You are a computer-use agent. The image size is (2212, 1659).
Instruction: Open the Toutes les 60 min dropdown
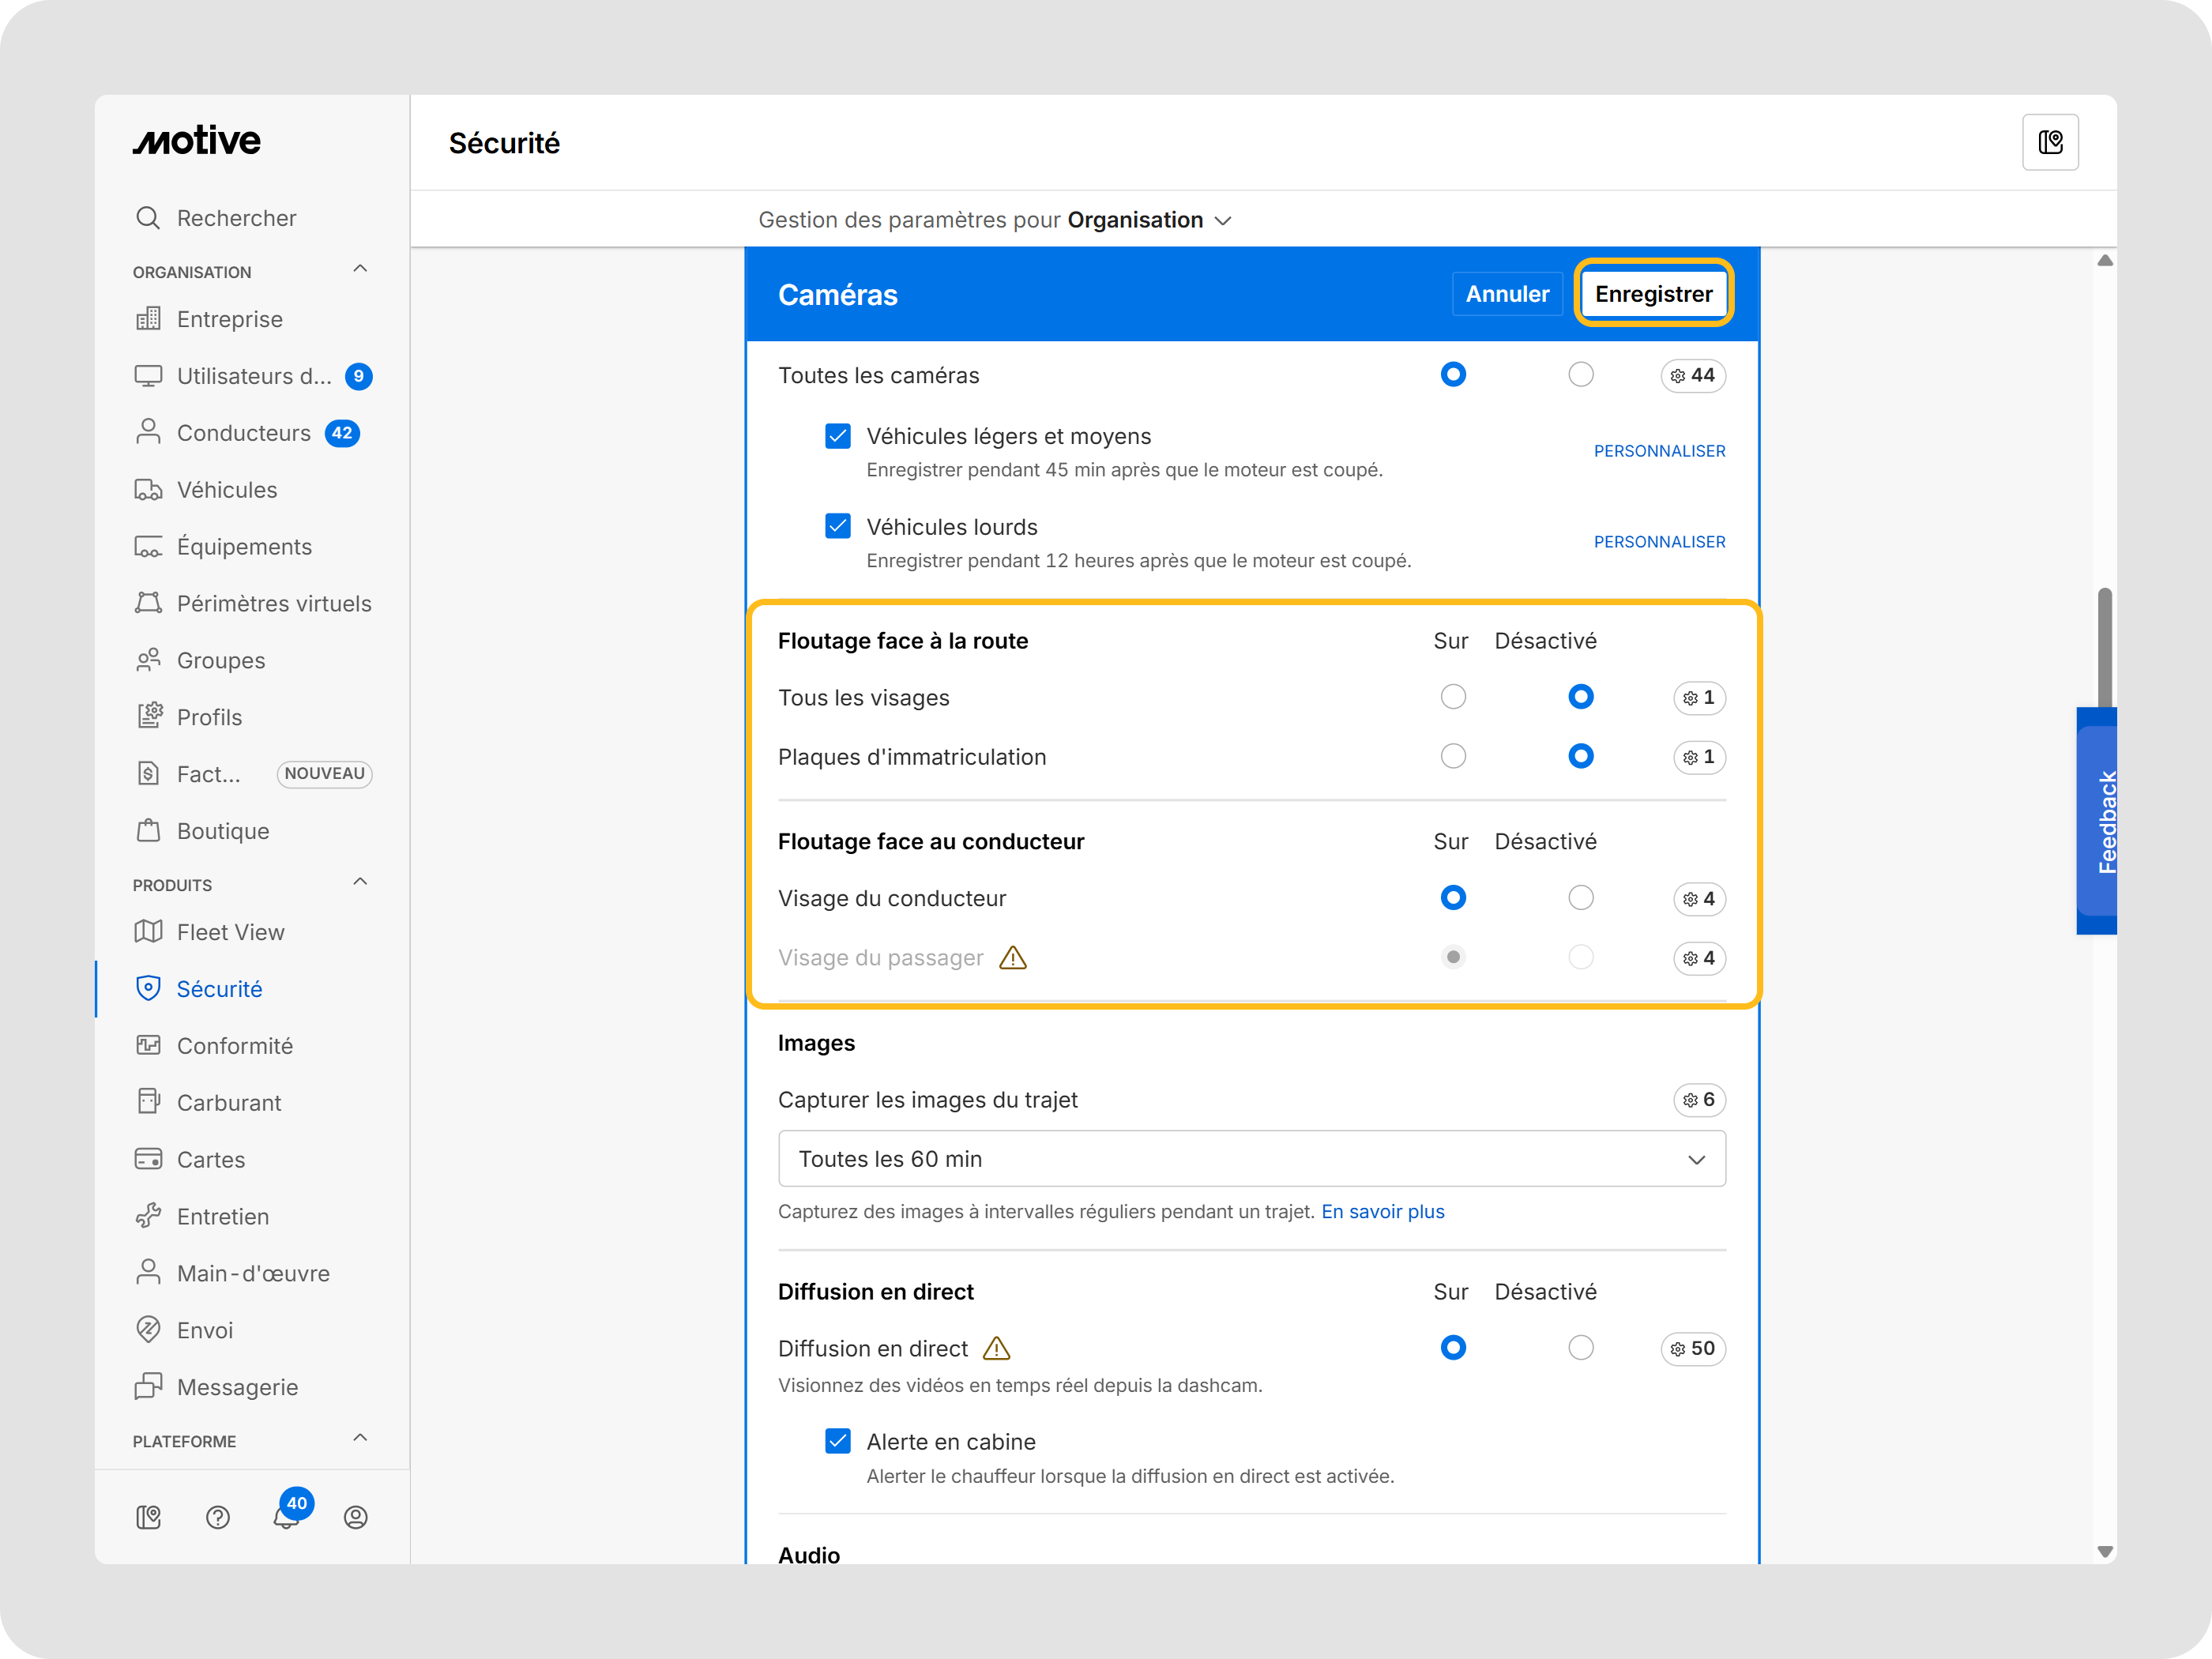(x=1252, y=1159)
